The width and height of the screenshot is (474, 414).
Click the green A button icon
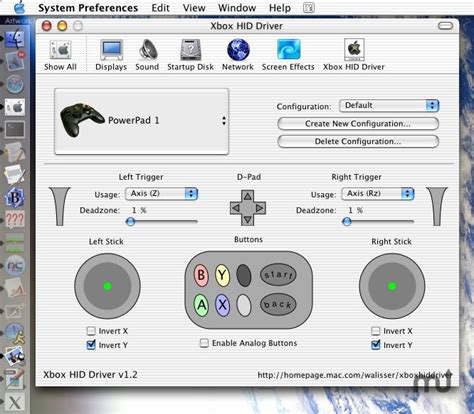click(x=201, y=305)
